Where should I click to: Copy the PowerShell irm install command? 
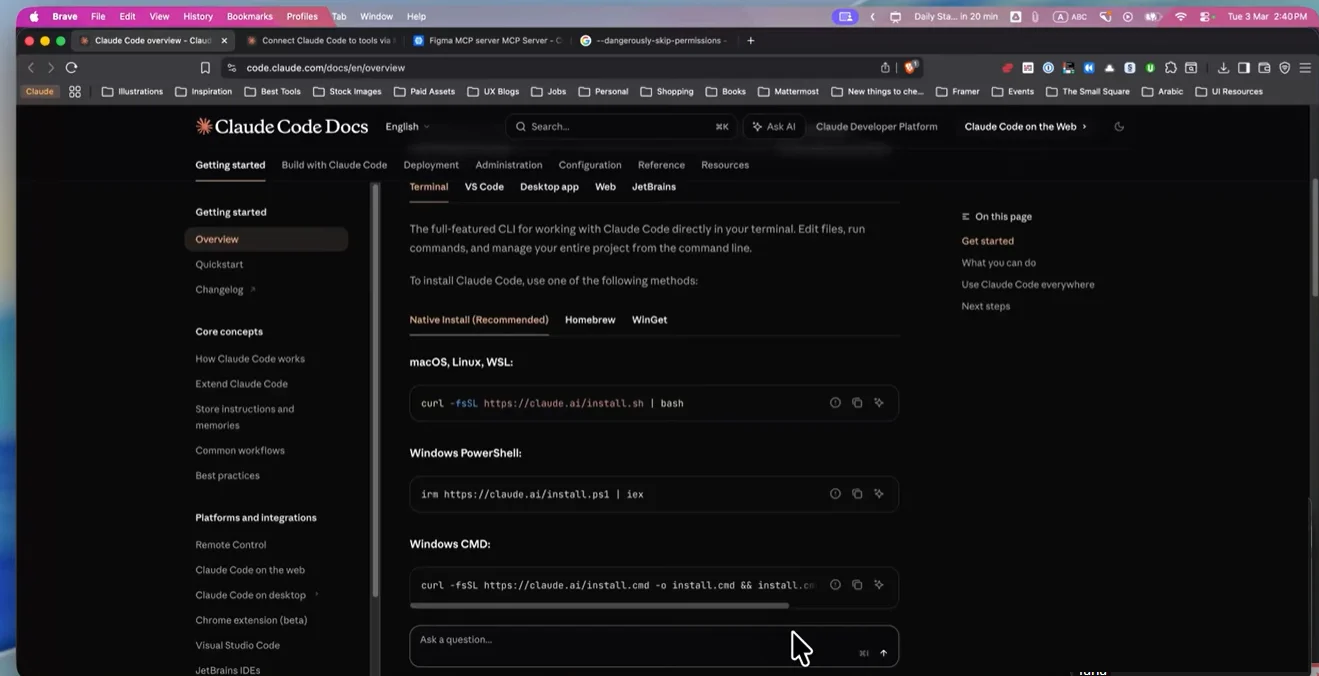[x=857, y=494]
